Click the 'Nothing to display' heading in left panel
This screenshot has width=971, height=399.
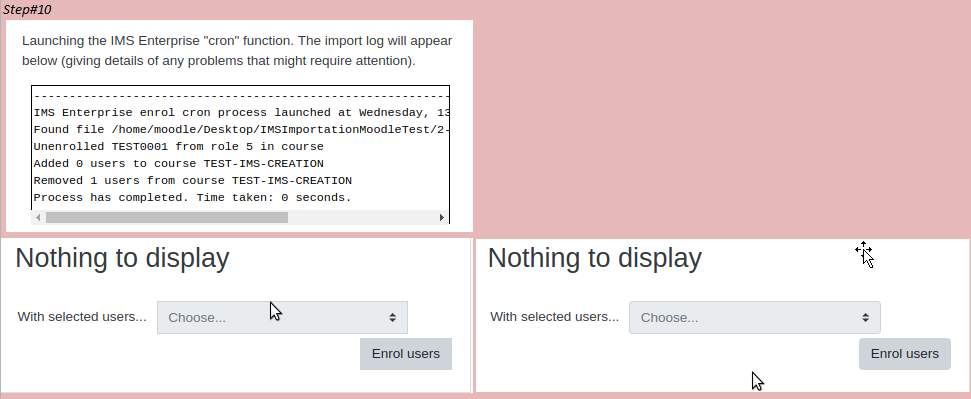pos(122,258)
